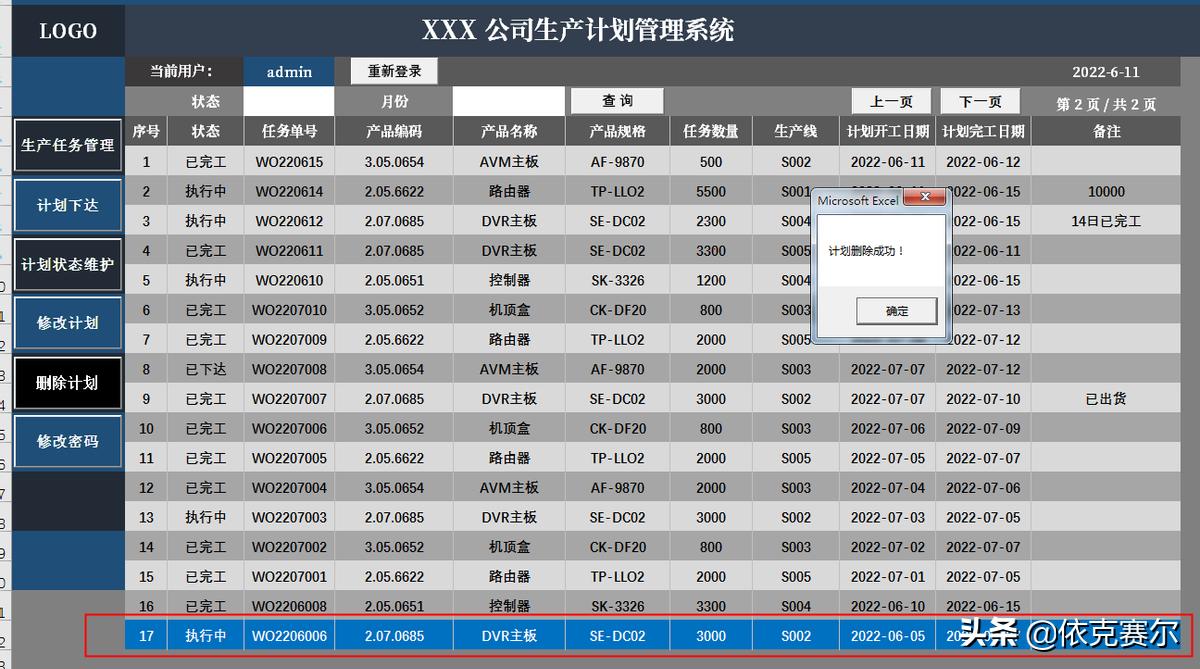Close the Microsoft Excel message box
Image resolution: width=1200 pixels, height=669 pixels.
tap(925, 197)
